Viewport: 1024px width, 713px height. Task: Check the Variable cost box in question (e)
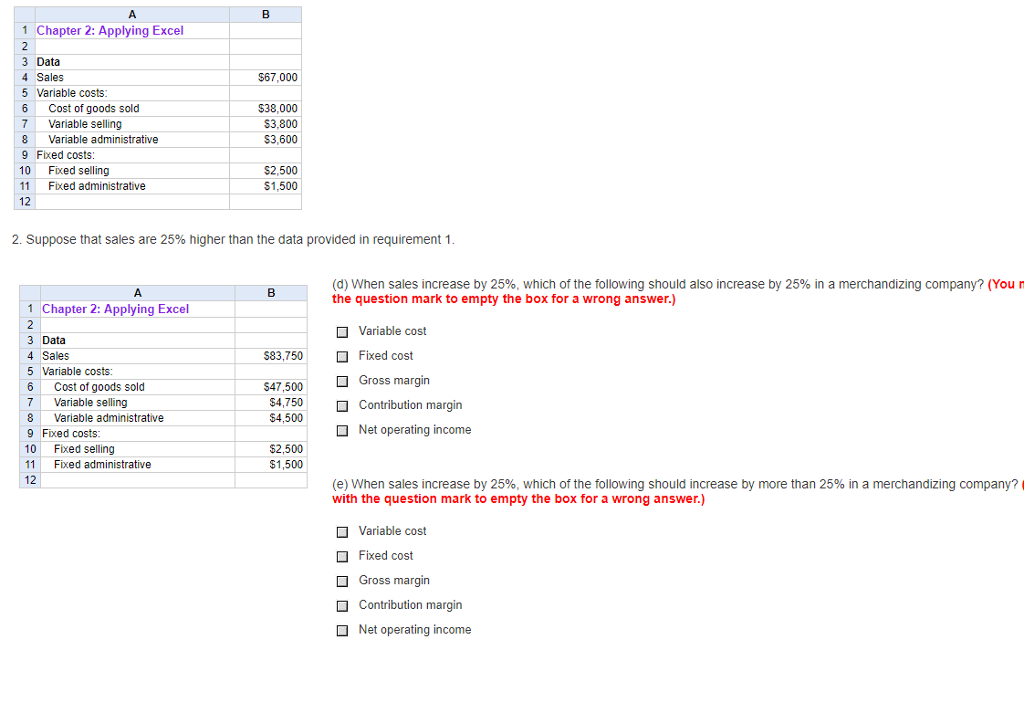point(342,531)
